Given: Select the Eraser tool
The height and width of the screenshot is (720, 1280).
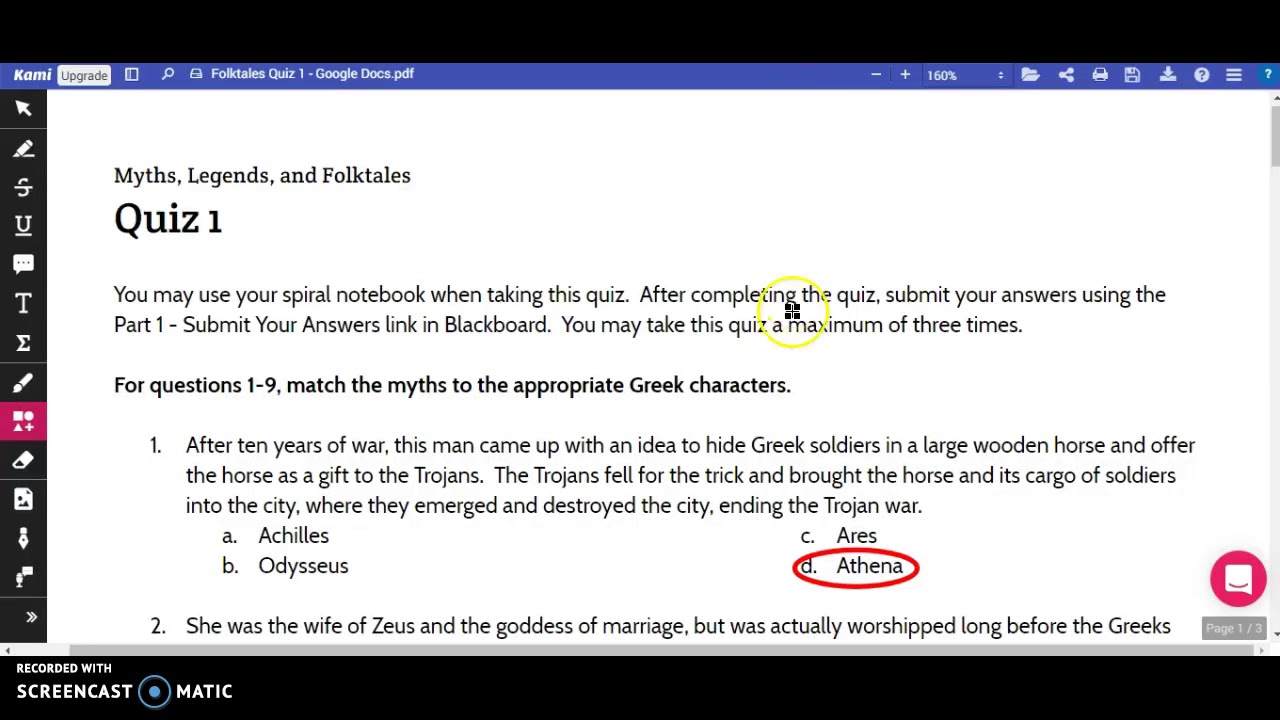Looking at the screenshot, I should (x=23, y=460).
